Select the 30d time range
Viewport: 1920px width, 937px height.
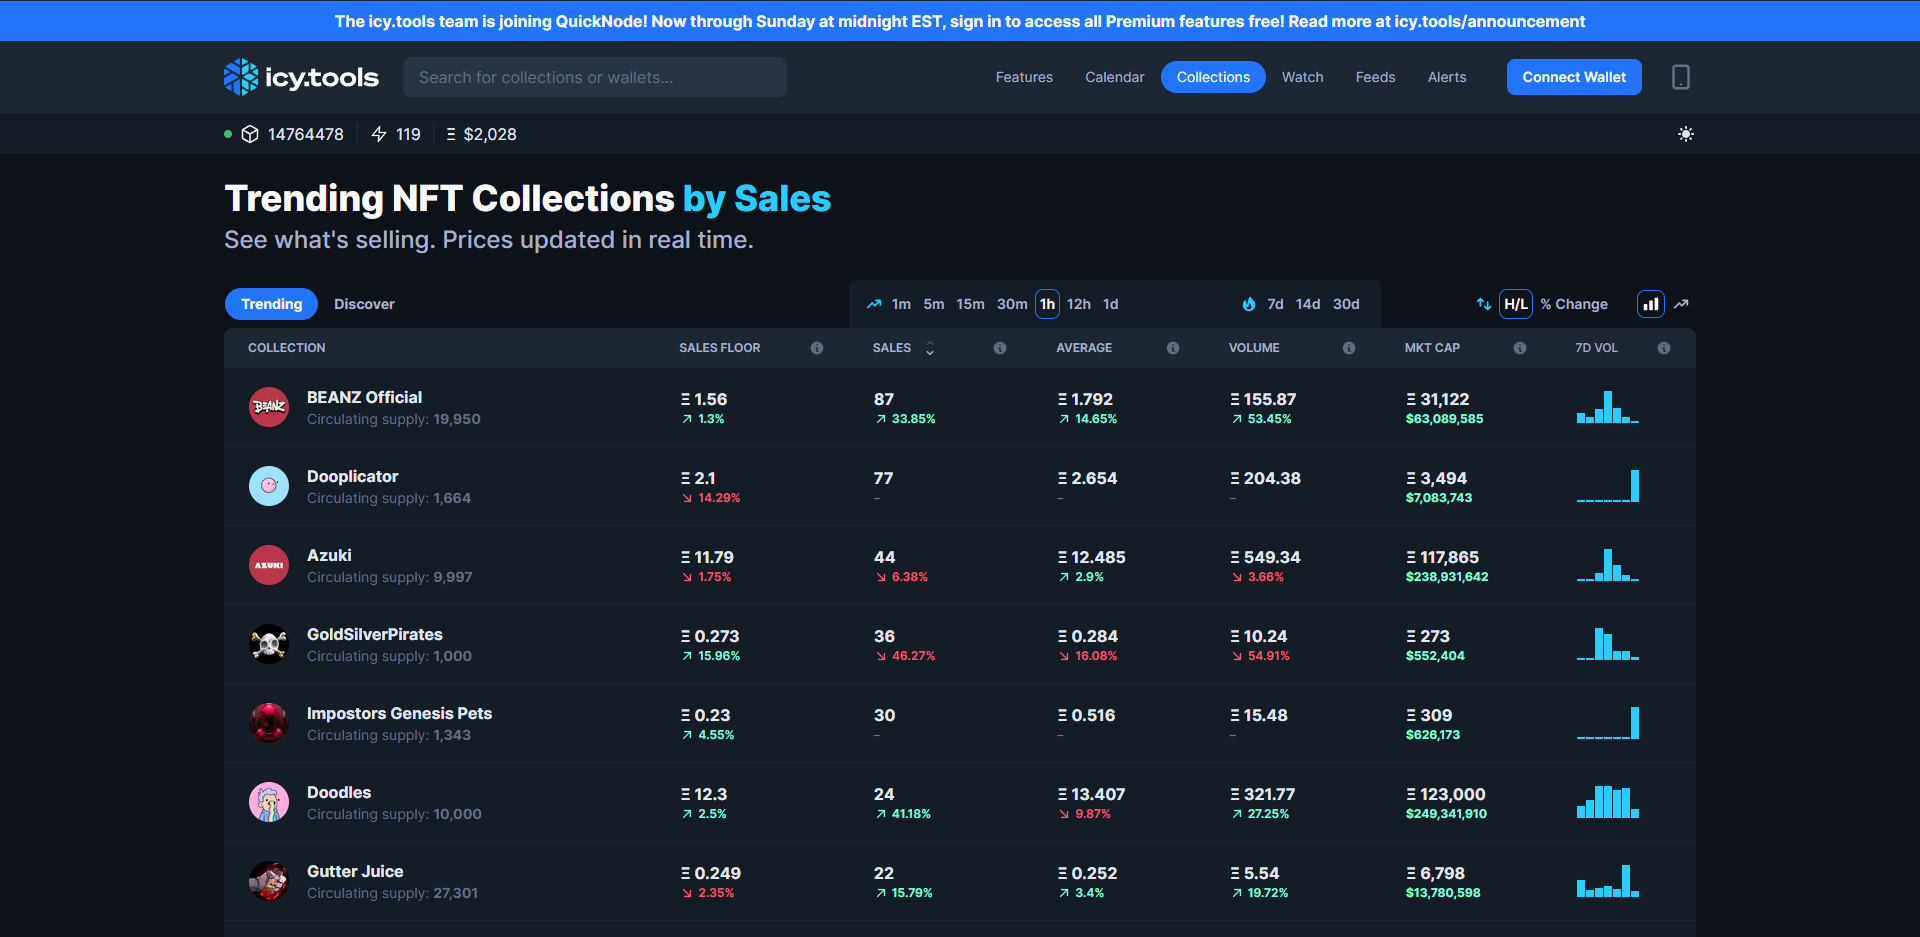(1346, 304)
